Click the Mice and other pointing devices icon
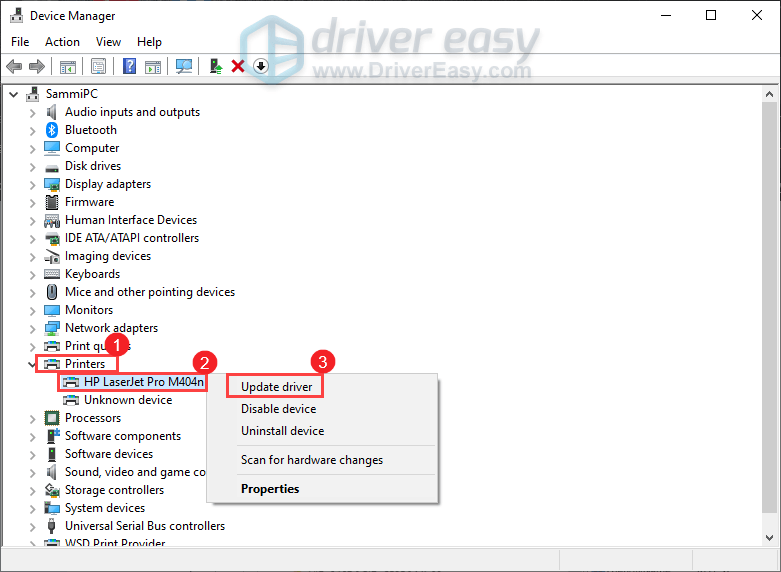 tap(52, 292)
